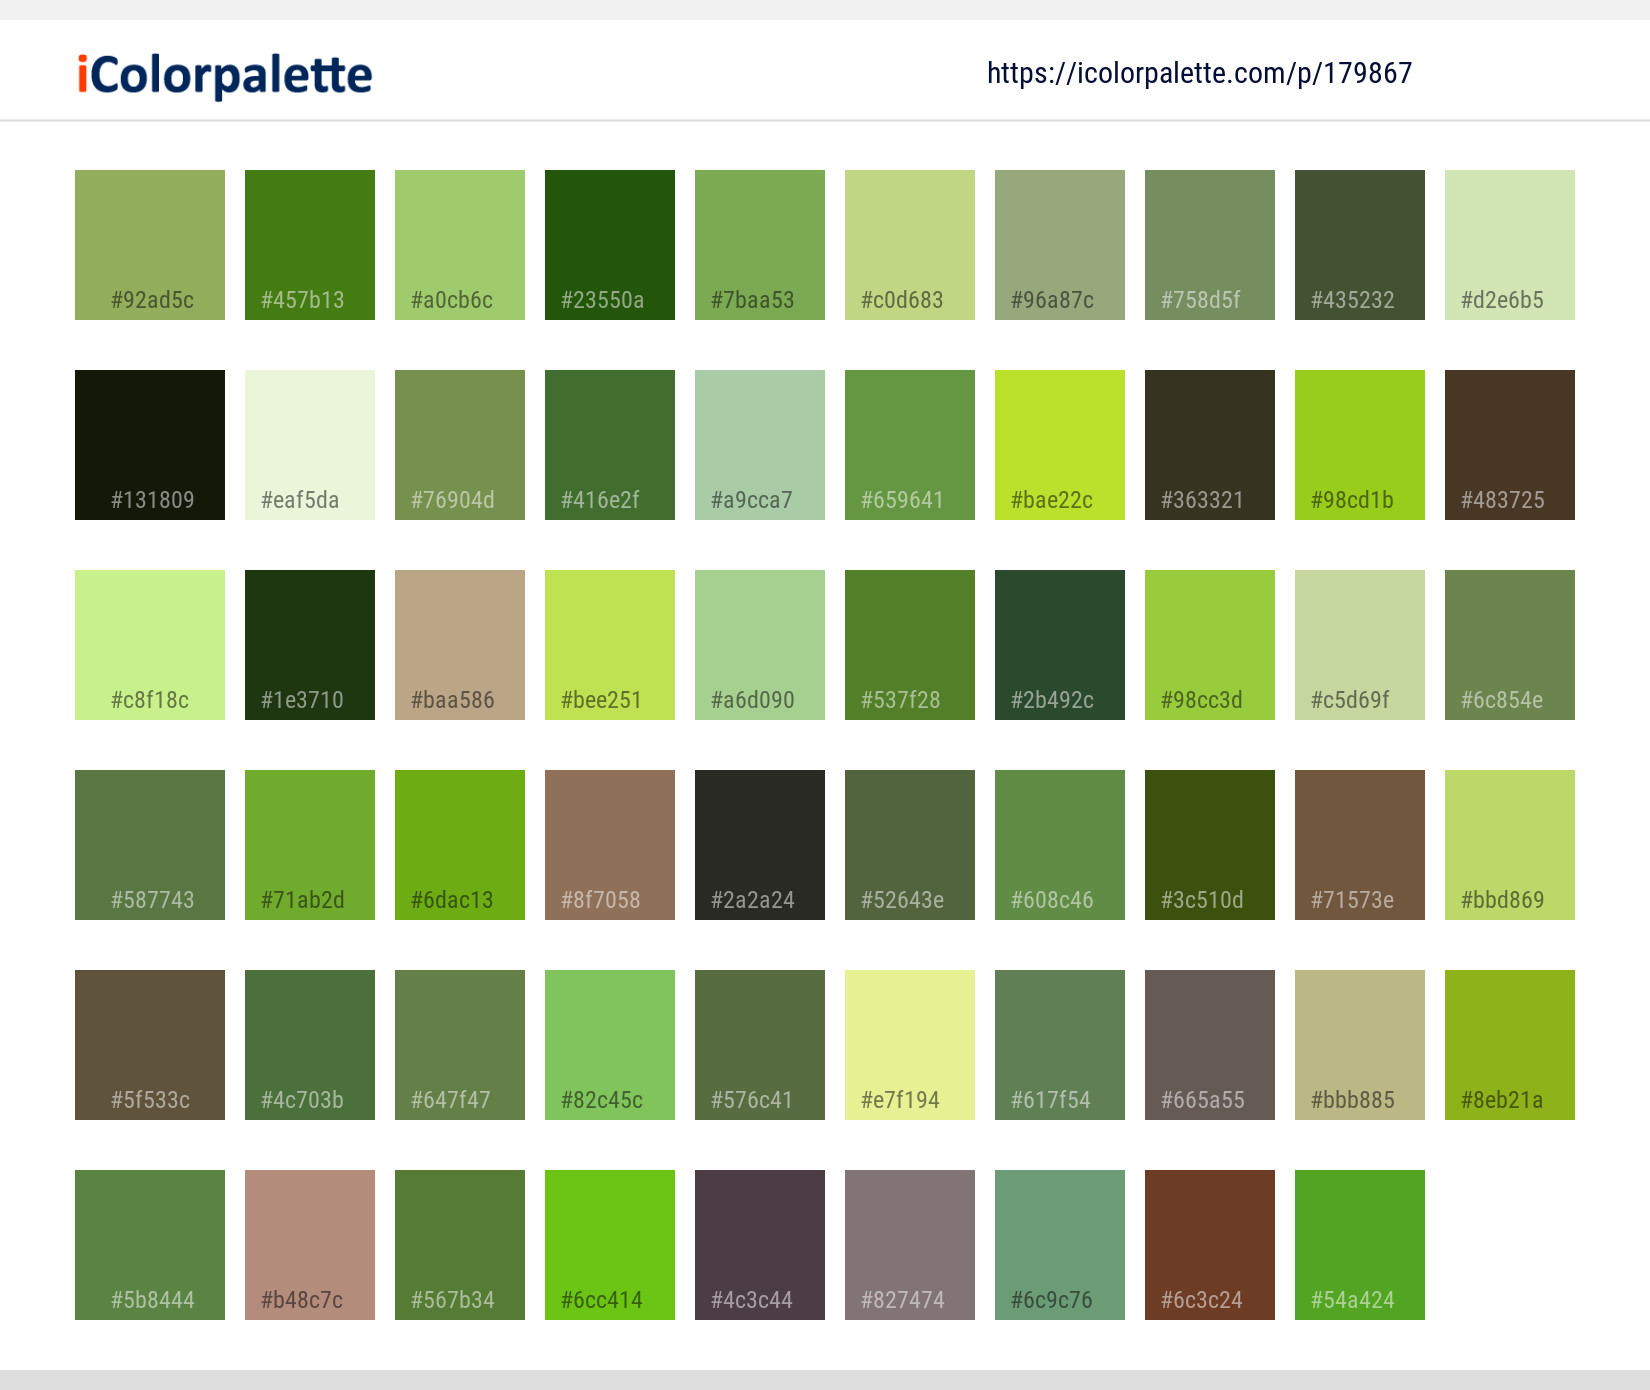Pick the #bee251 swatch
The image size is (1650, 1390).
tap(610, 645)
